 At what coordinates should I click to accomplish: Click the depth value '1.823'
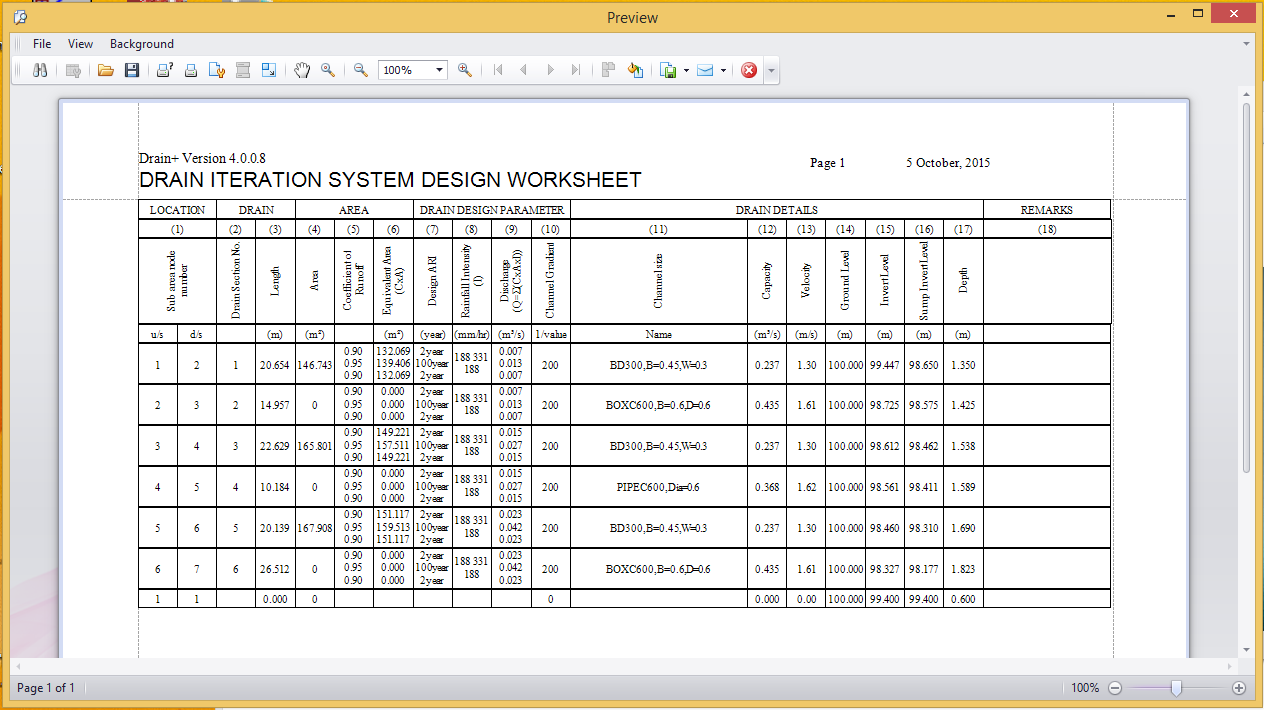(963, 569)
